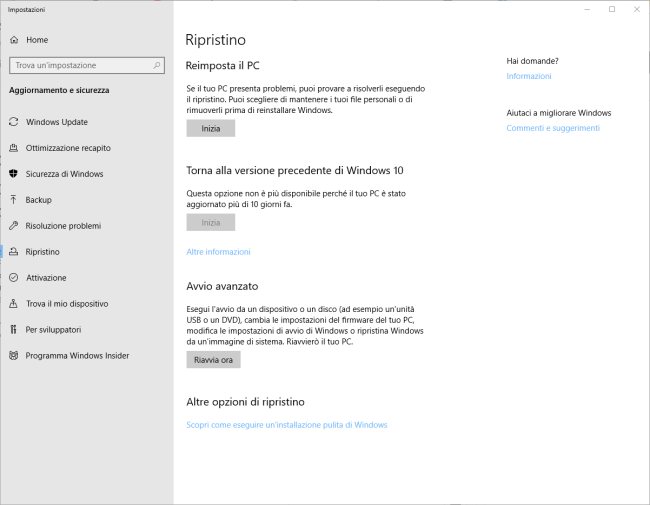Click the Avvio avanzato heading

click(222, 286)
